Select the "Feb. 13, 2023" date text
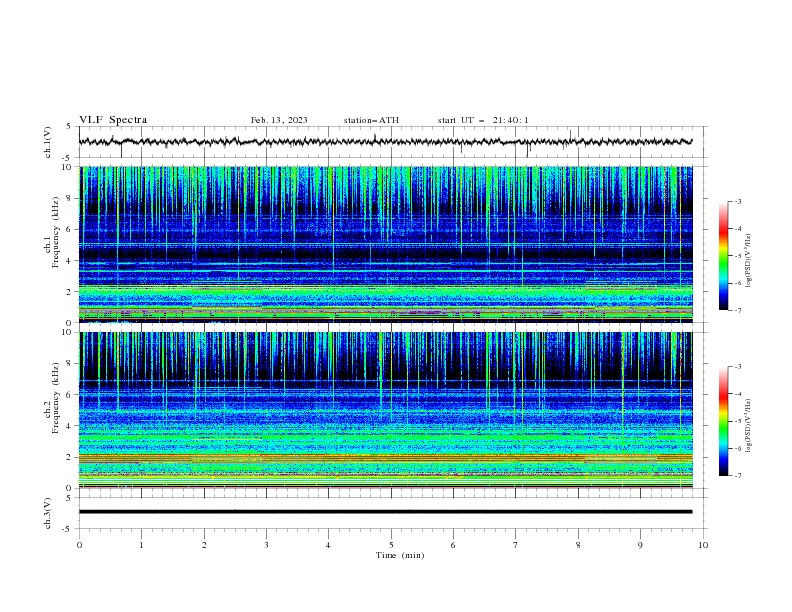The width and height of the screenshot is (792, 612). [279, 120]
